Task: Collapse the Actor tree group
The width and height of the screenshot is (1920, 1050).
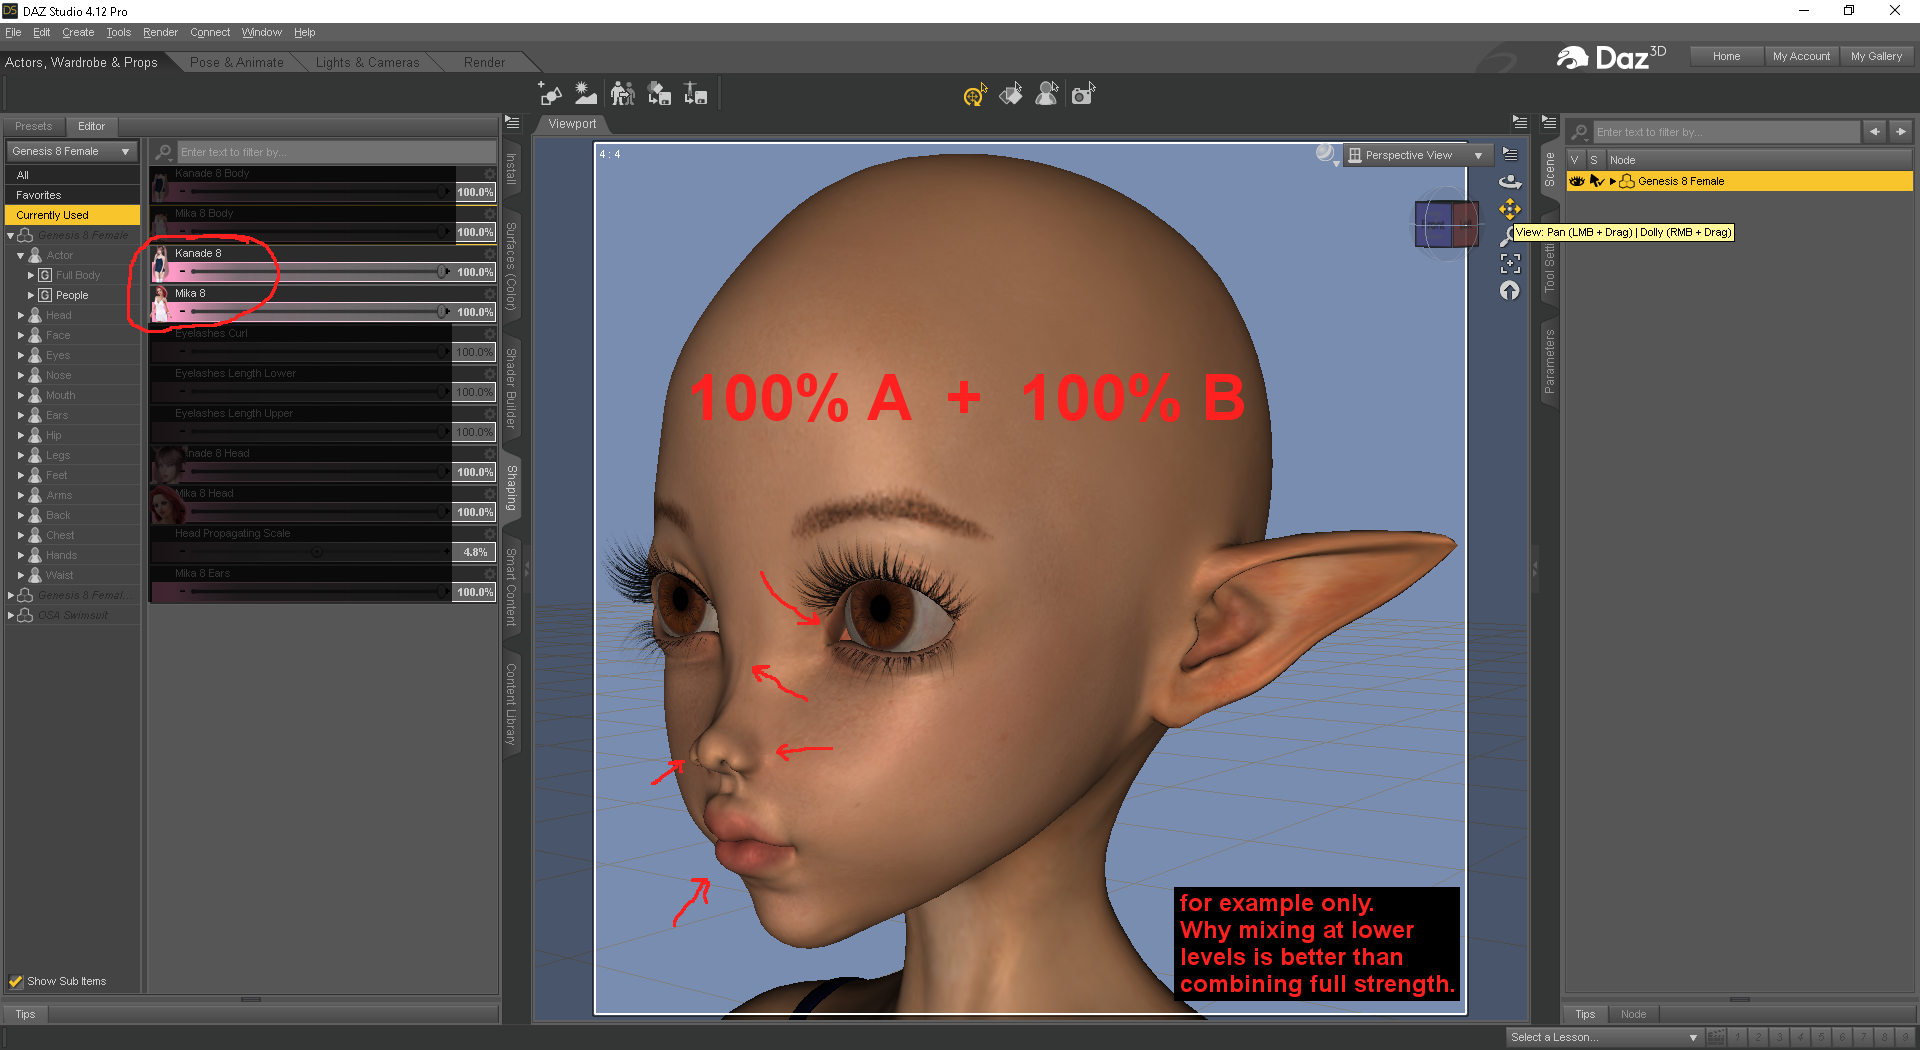Action: point(21,256)
